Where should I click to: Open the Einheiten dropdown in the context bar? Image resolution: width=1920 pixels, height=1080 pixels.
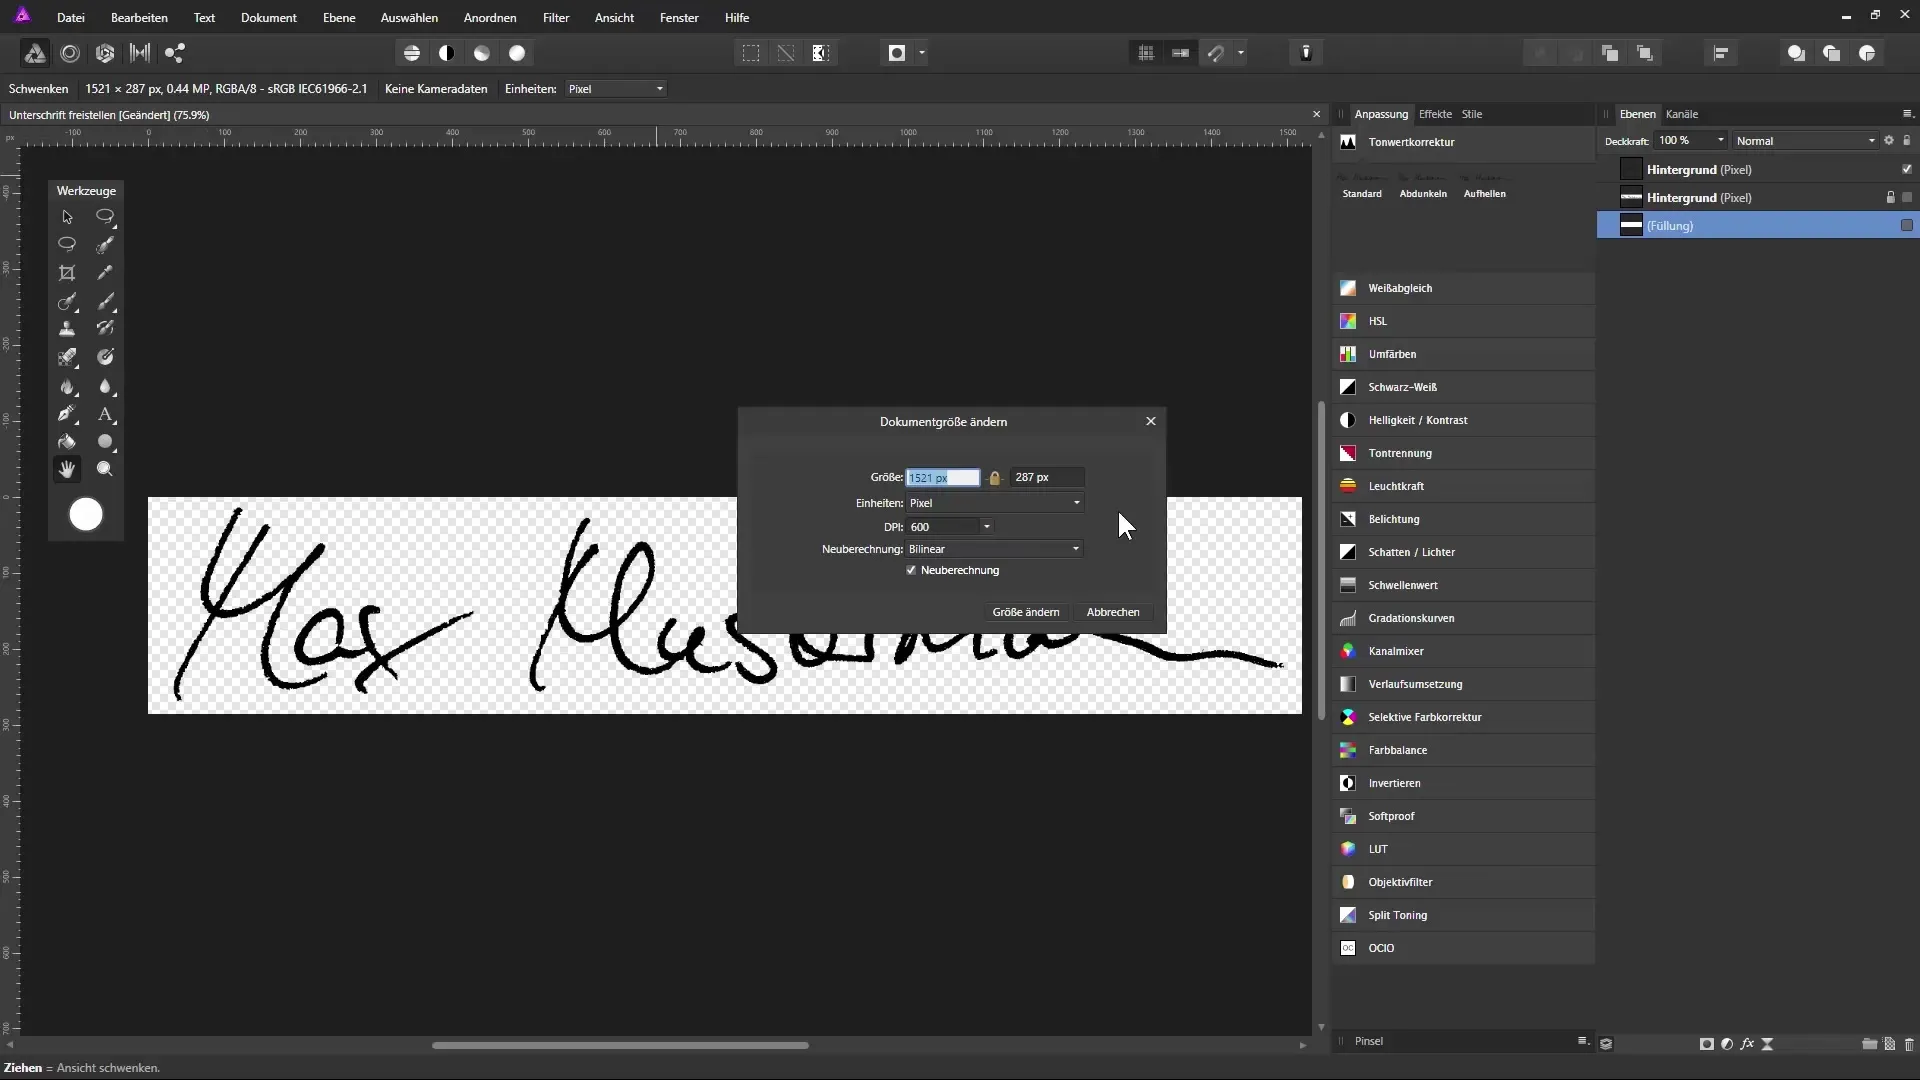(x=615, y=89)
